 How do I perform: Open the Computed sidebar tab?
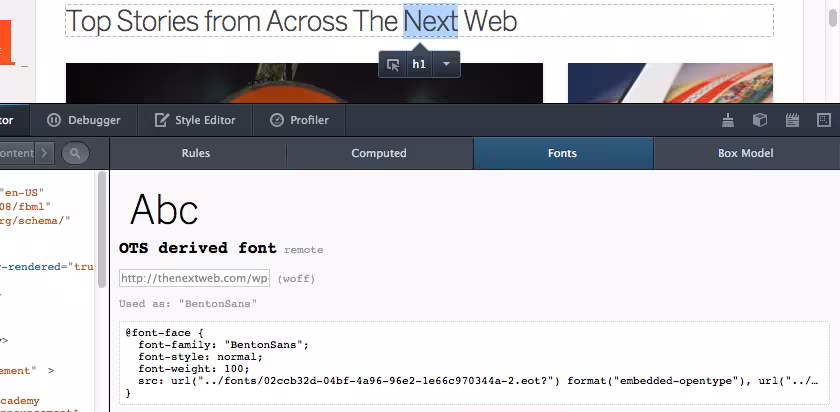379,153
